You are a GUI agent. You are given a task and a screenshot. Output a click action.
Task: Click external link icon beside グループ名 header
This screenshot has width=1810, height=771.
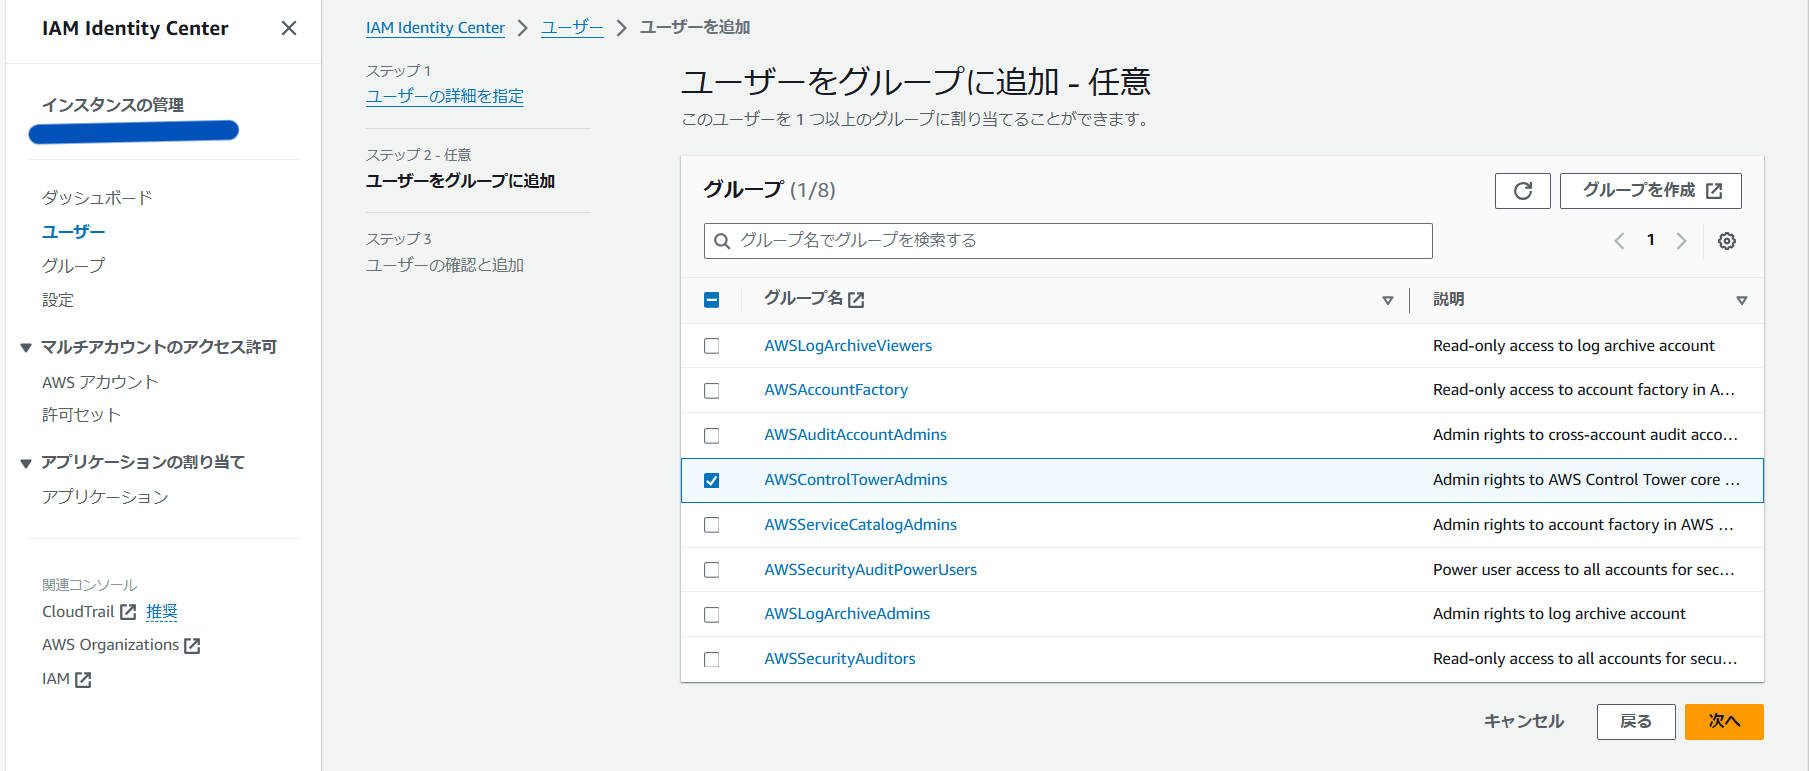pos(856,300)
